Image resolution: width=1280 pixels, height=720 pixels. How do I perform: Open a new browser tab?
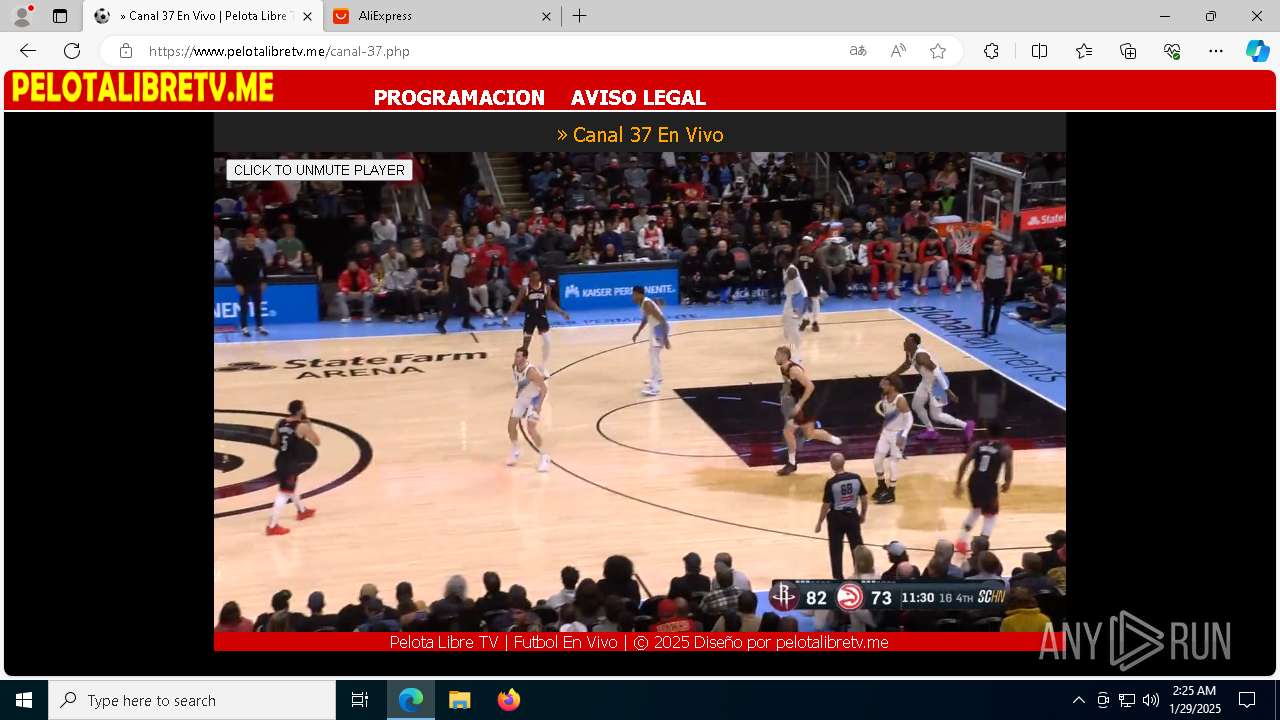pos(580,16)
